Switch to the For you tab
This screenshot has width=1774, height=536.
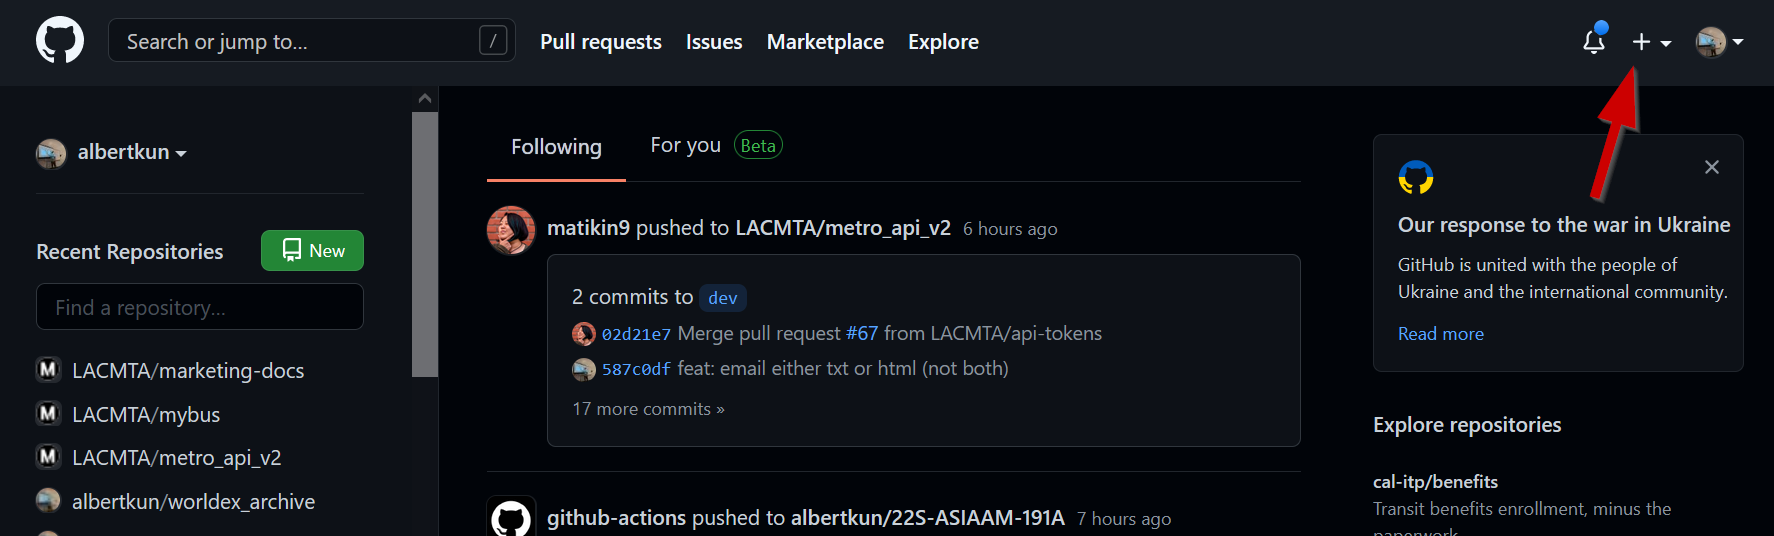point(685,146)
